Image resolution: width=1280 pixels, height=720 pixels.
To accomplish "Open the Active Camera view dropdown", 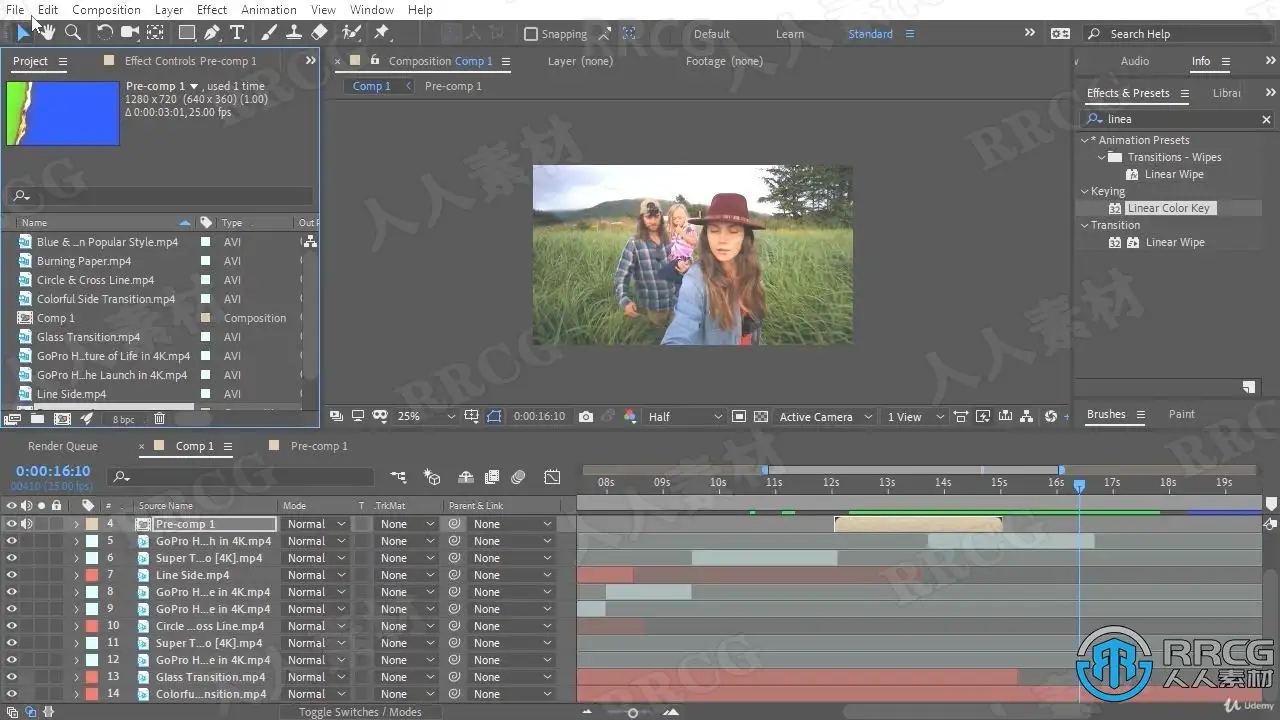I will point(825,417).
